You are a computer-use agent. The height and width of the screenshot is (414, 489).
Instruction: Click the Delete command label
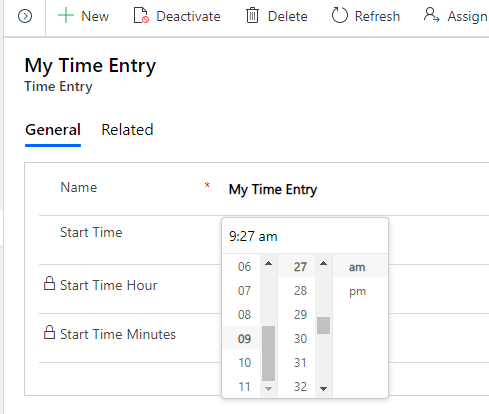coord(288,16)
